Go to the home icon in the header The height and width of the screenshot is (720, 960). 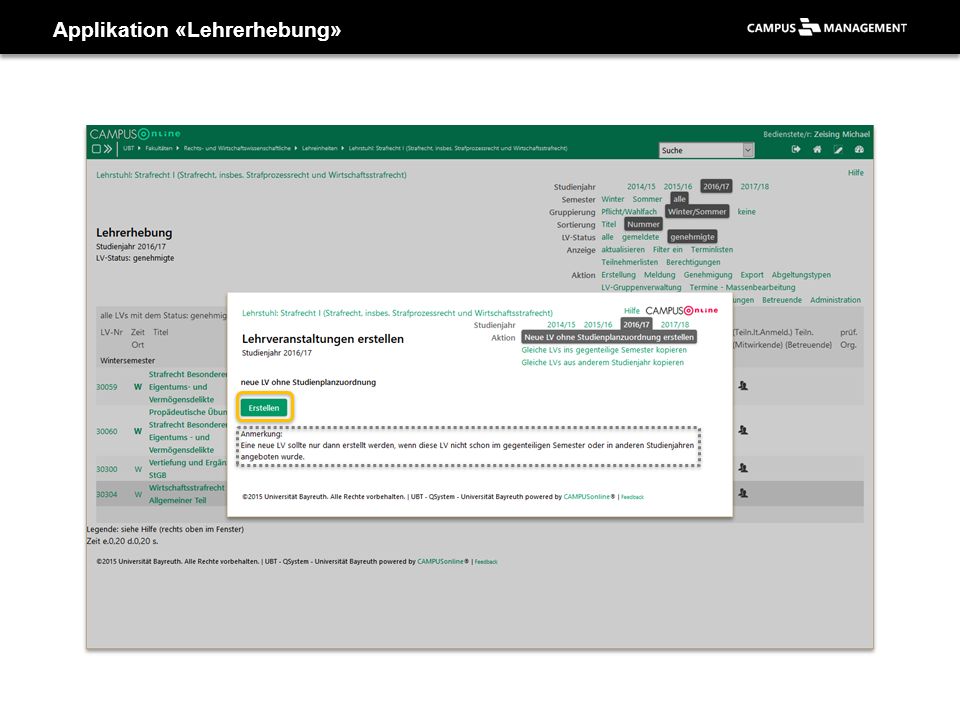tap(817, 149)
